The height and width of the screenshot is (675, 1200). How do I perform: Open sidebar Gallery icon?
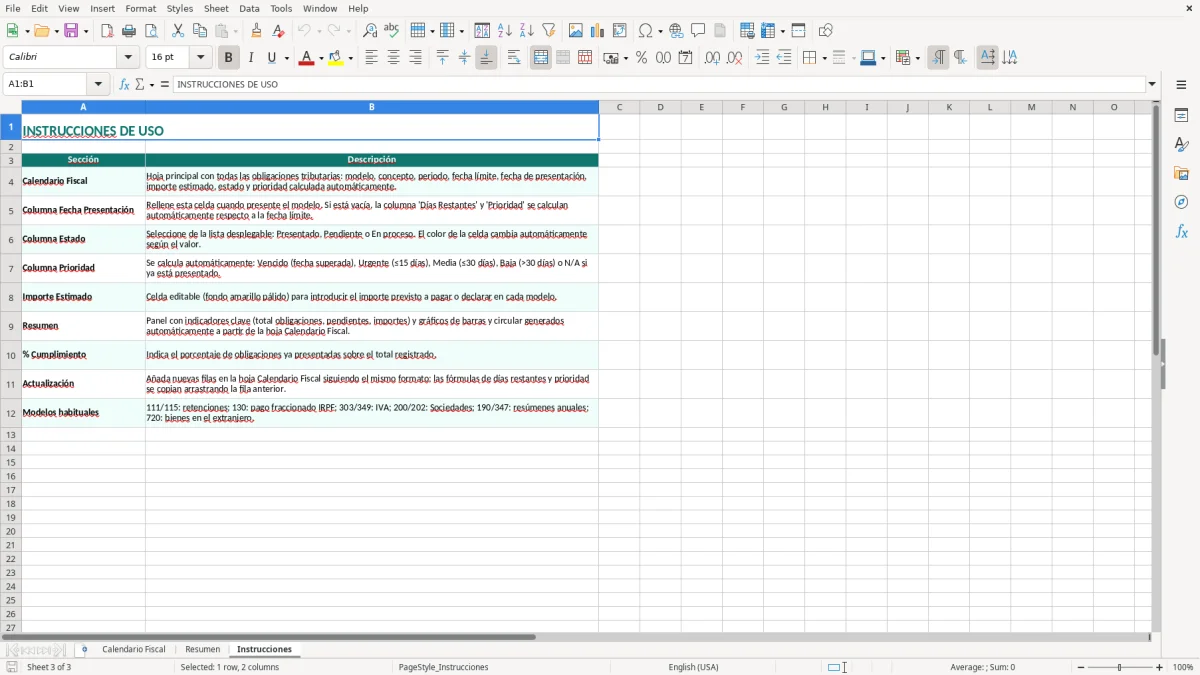[1181, 174]
